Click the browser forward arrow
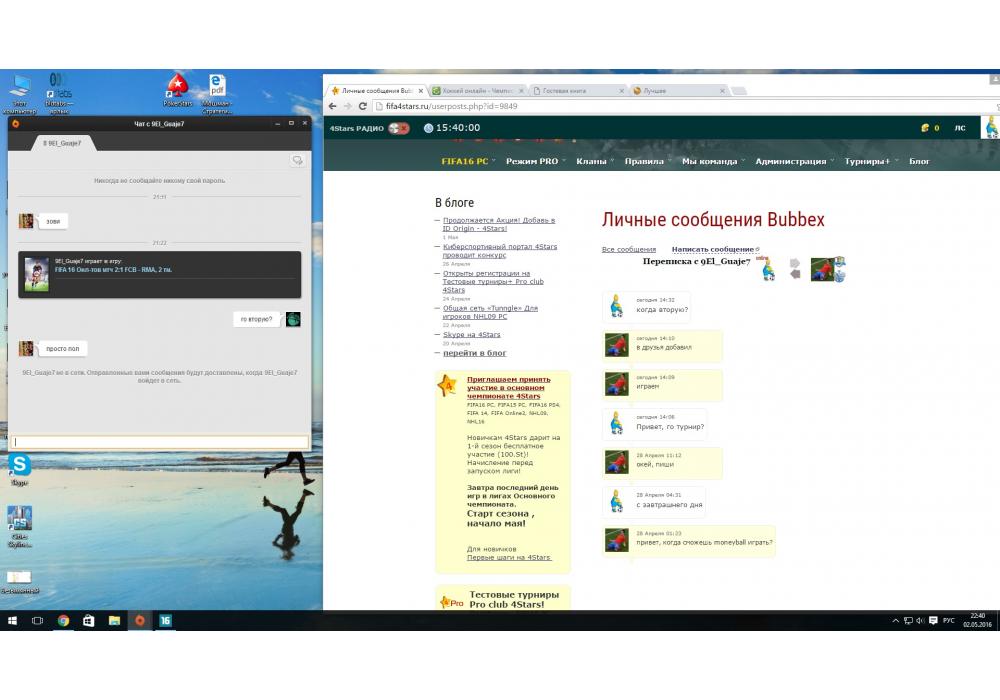 [x=348, y=106]
